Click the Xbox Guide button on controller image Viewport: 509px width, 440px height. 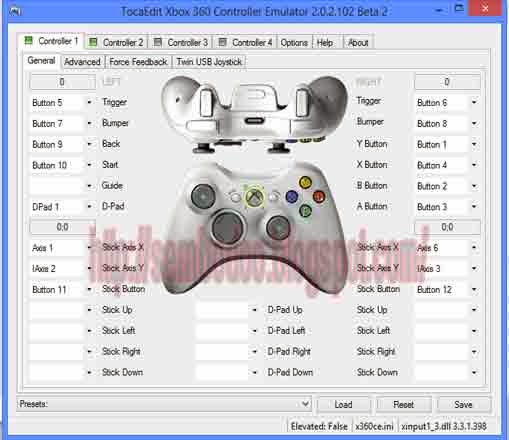point(254,197)
